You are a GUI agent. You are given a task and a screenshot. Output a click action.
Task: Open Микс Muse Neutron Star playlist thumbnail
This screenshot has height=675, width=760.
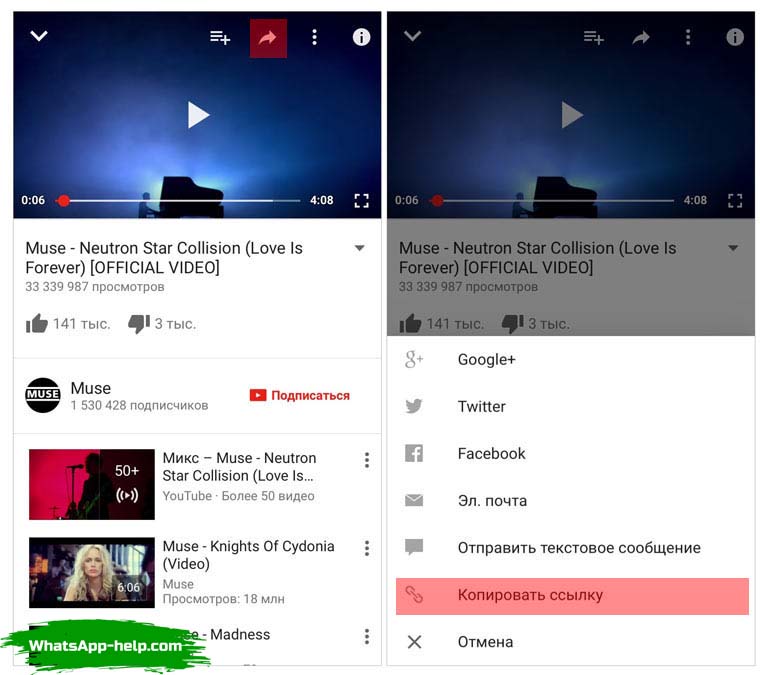coord(92,484)
